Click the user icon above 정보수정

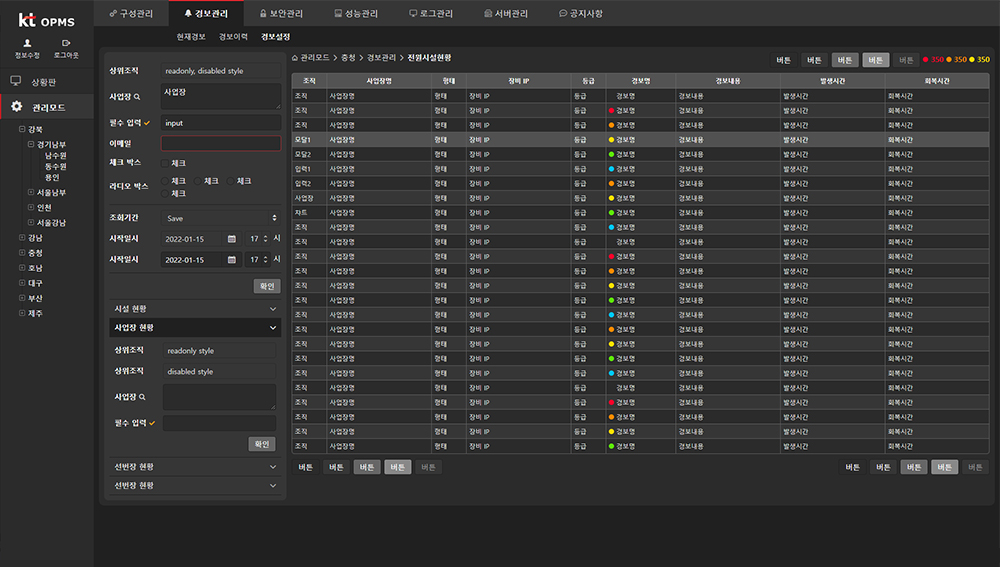[x=27, y=43]
